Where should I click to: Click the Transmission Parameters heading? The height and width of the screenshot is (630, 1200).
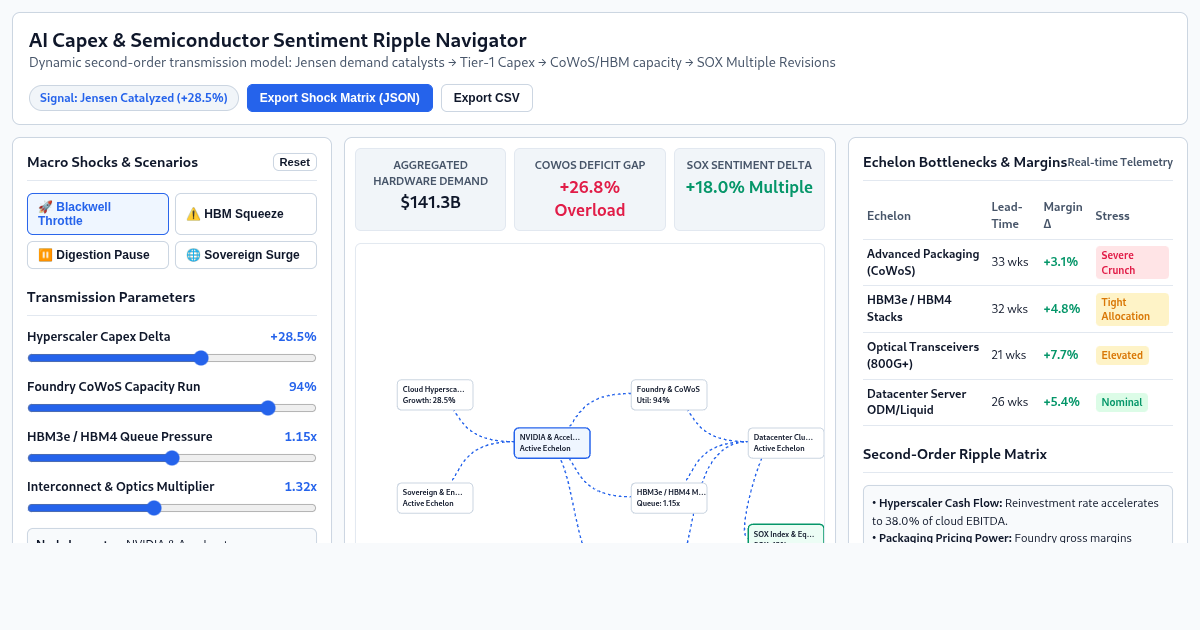[111, 297]
